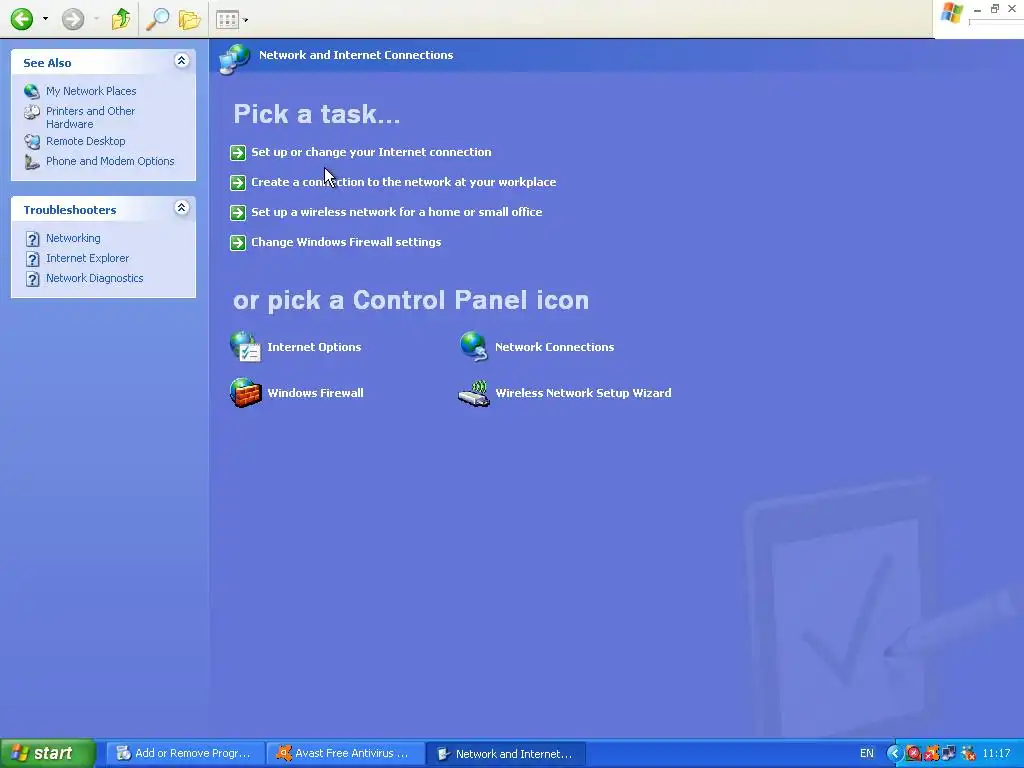This screenshot has height=768, width=1024.
Task: Click the Windows Firewall label
Action: coord(315,393)
